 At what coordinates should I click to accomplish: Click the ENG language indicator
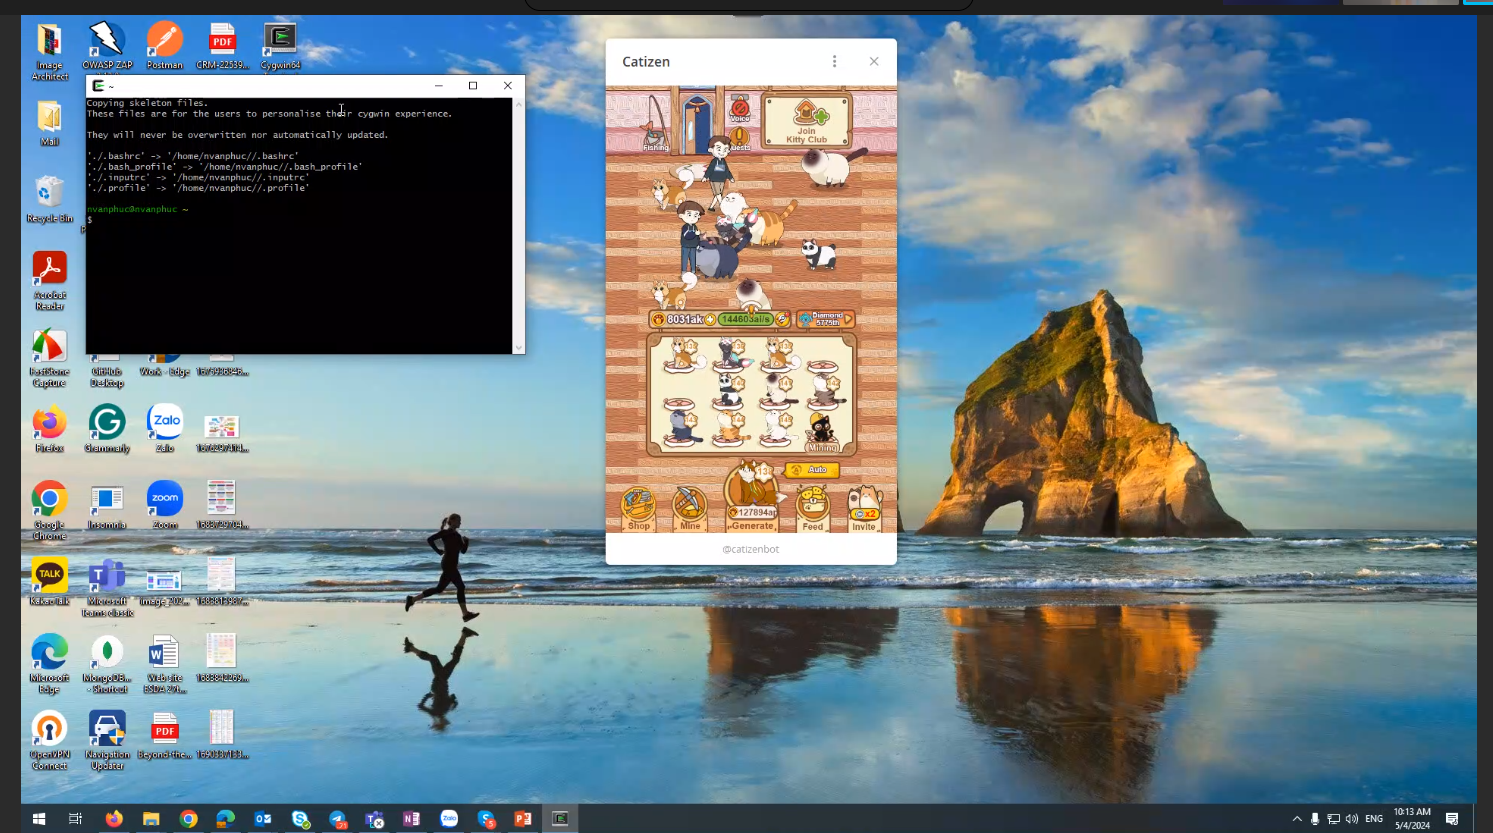coord(1374,818)
